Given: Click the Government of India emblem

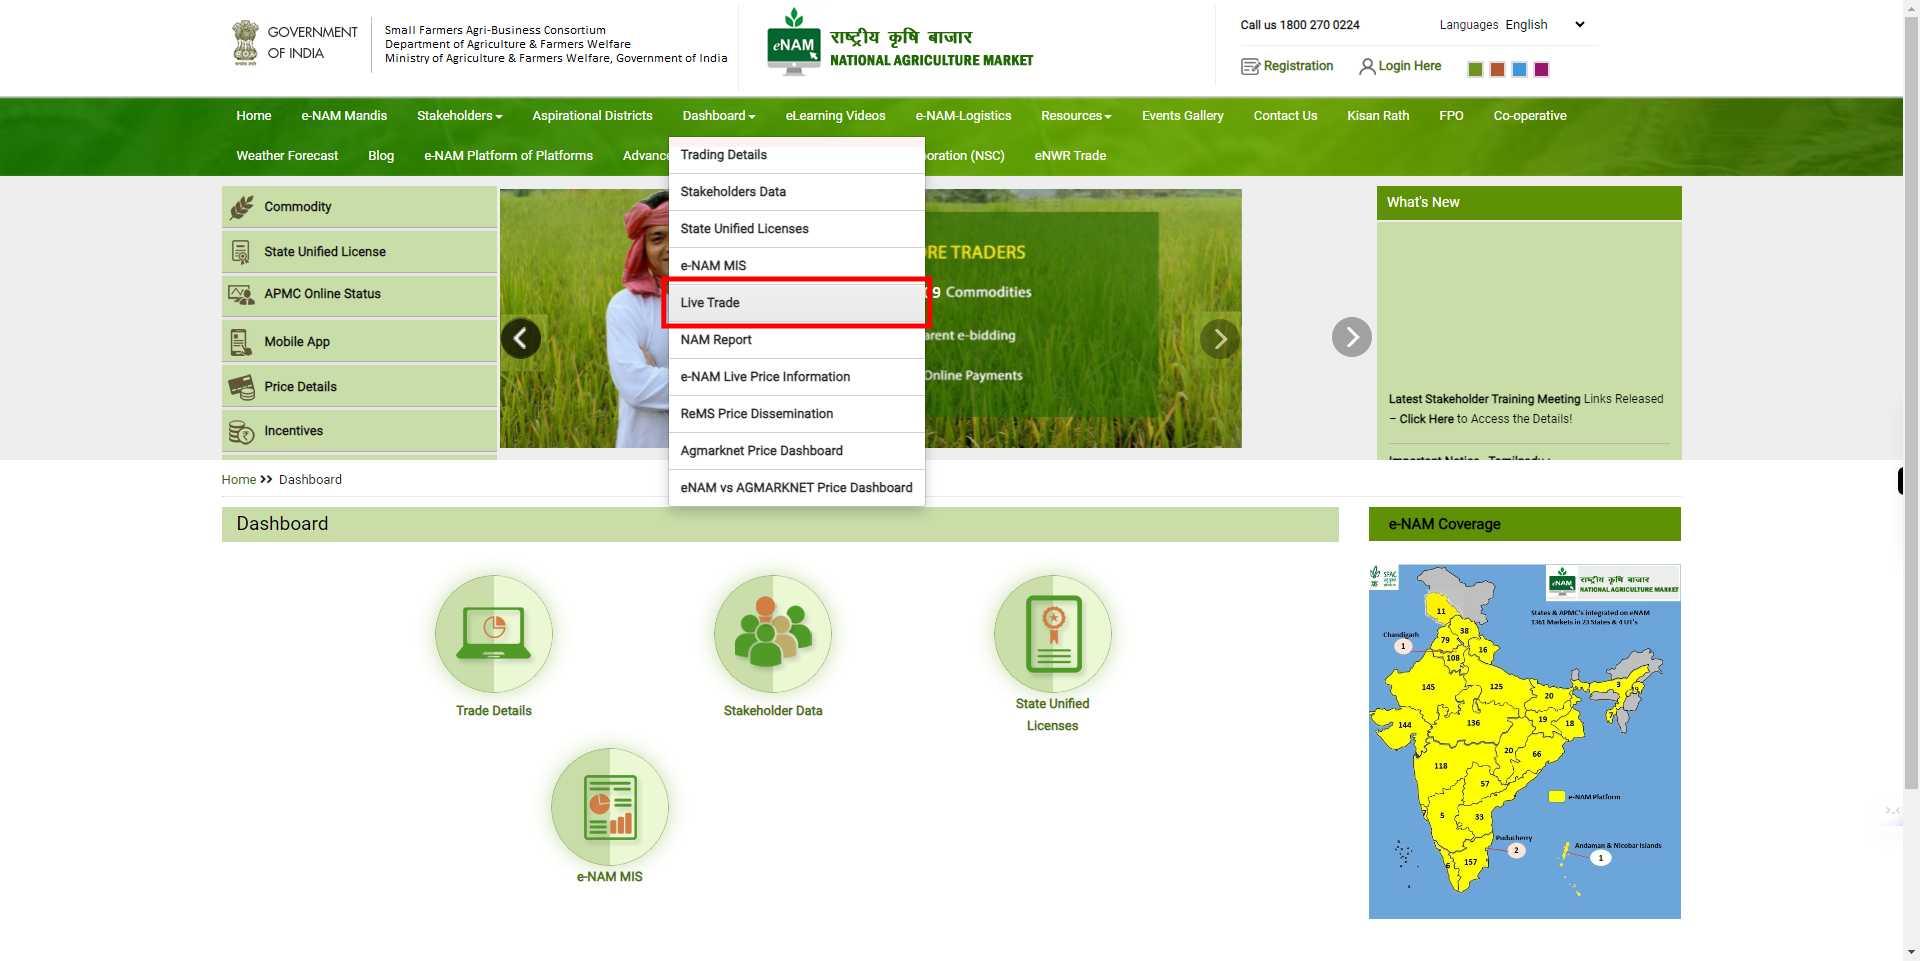Looking at the screenshot, I should pos(245,43).
